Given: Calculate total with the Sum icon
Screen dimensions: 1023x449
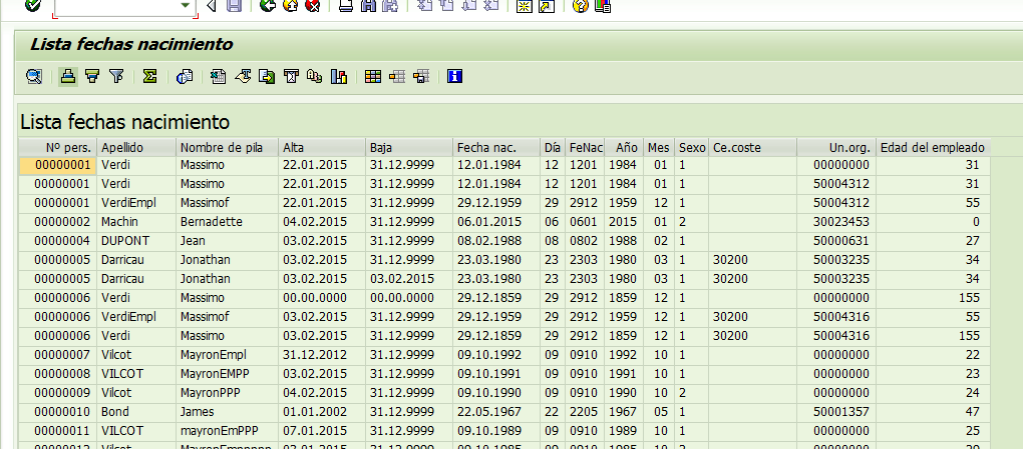Looking at the screenshot, I should click(150, 76).
